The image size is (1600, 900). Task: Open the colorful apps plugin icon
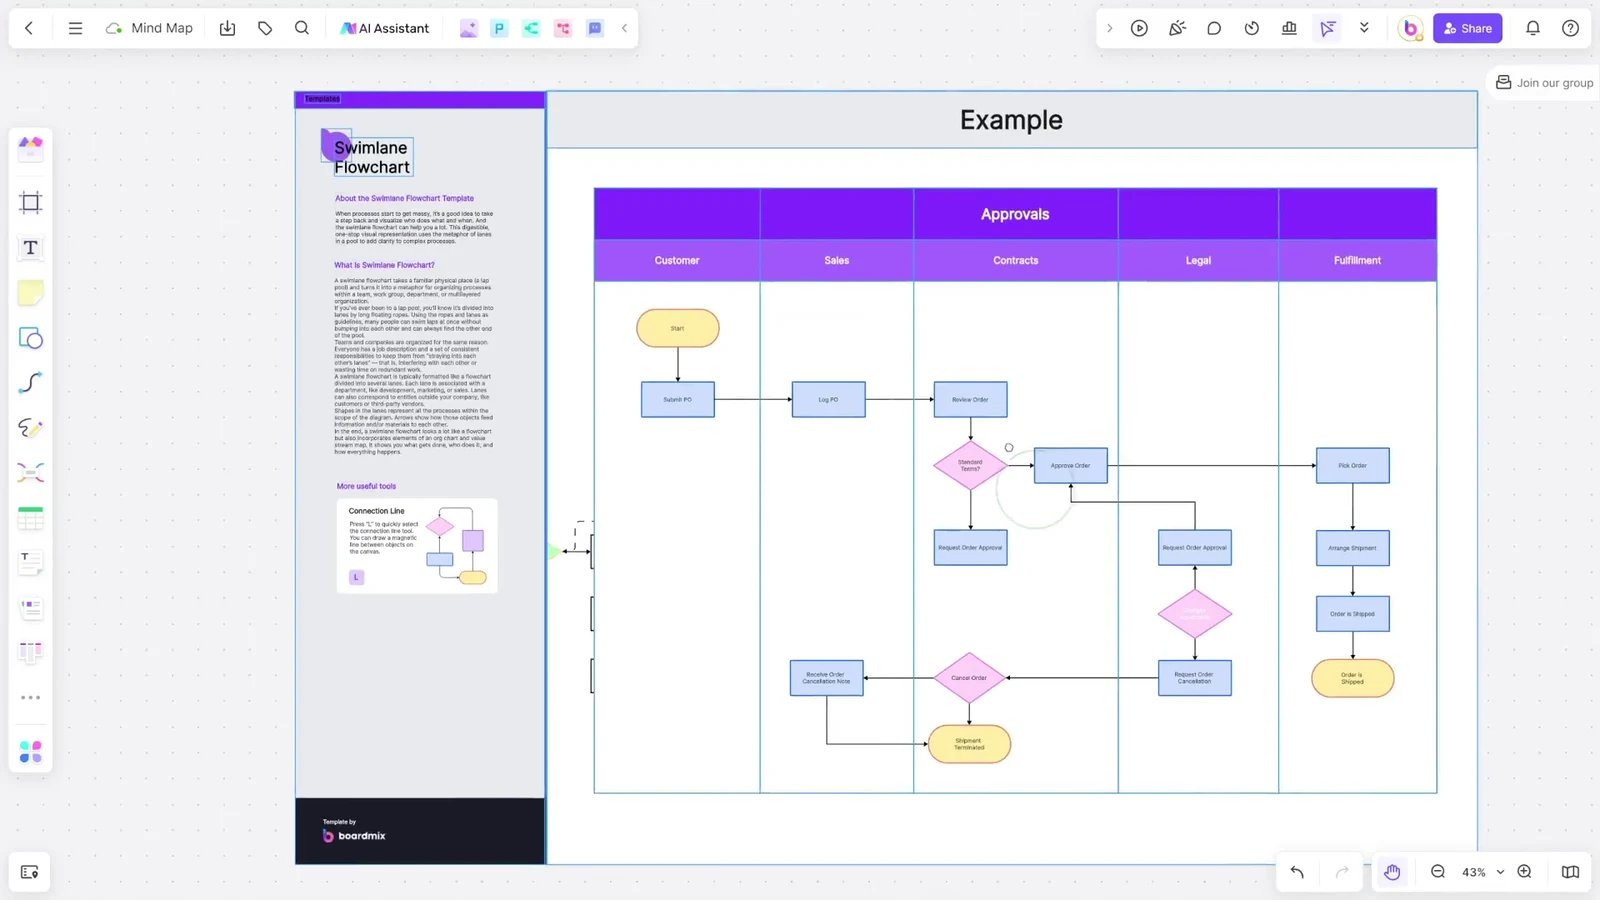point(31,752)
